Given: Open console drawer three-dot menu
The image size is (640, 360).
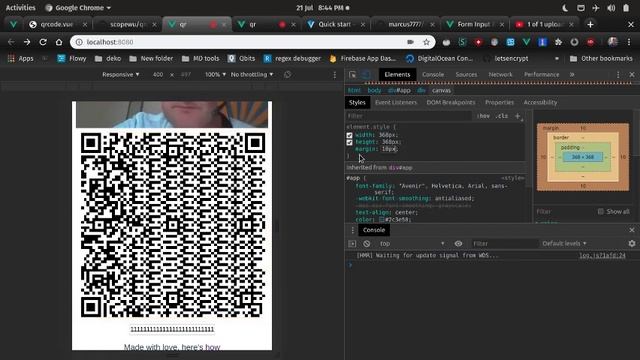Looking at the screenshot, I should coord(352,230).
